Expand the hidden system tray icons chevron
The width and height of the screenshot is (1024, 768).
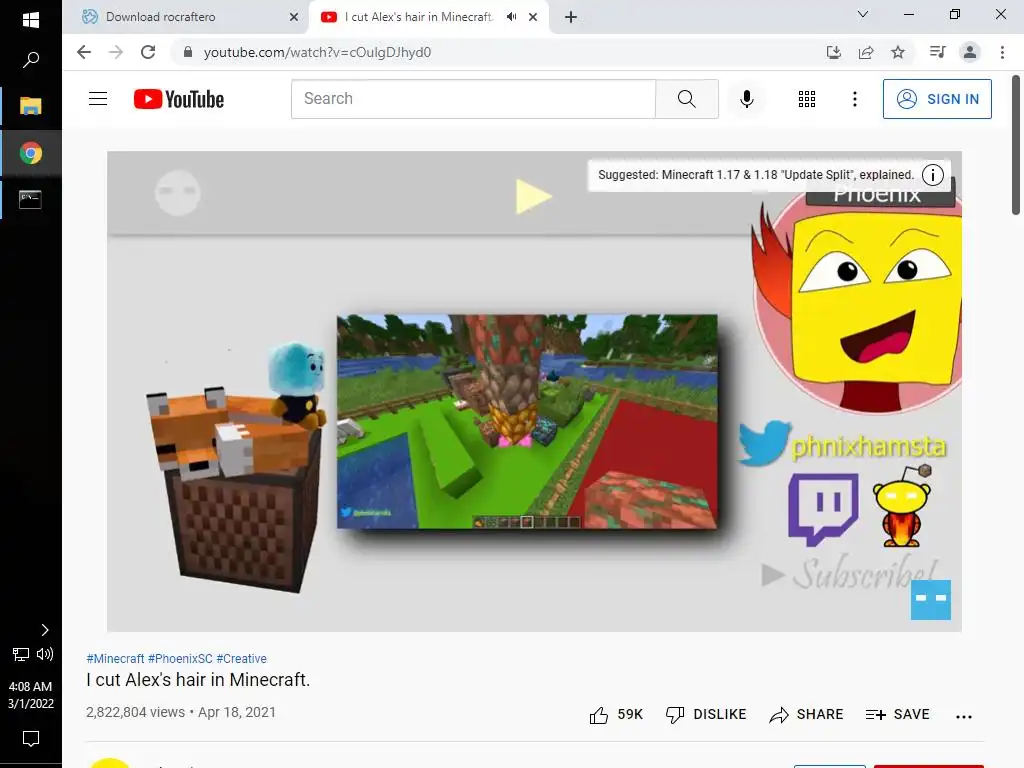pos(44,630)
